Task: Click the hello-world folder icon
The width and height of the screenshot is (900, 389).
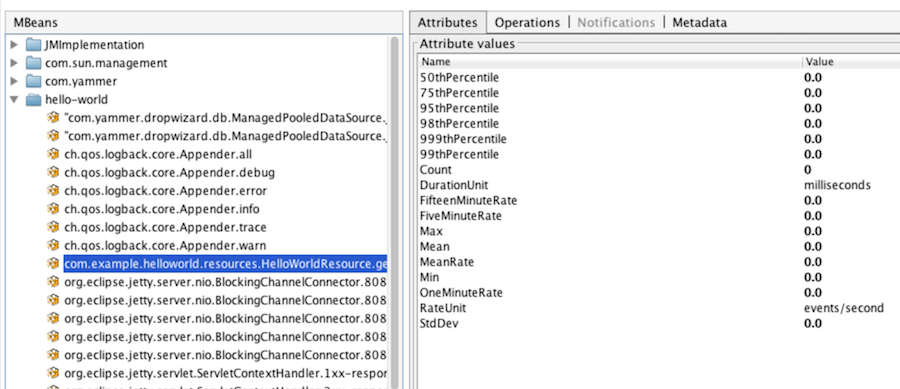Action: (x=34, y=100)
